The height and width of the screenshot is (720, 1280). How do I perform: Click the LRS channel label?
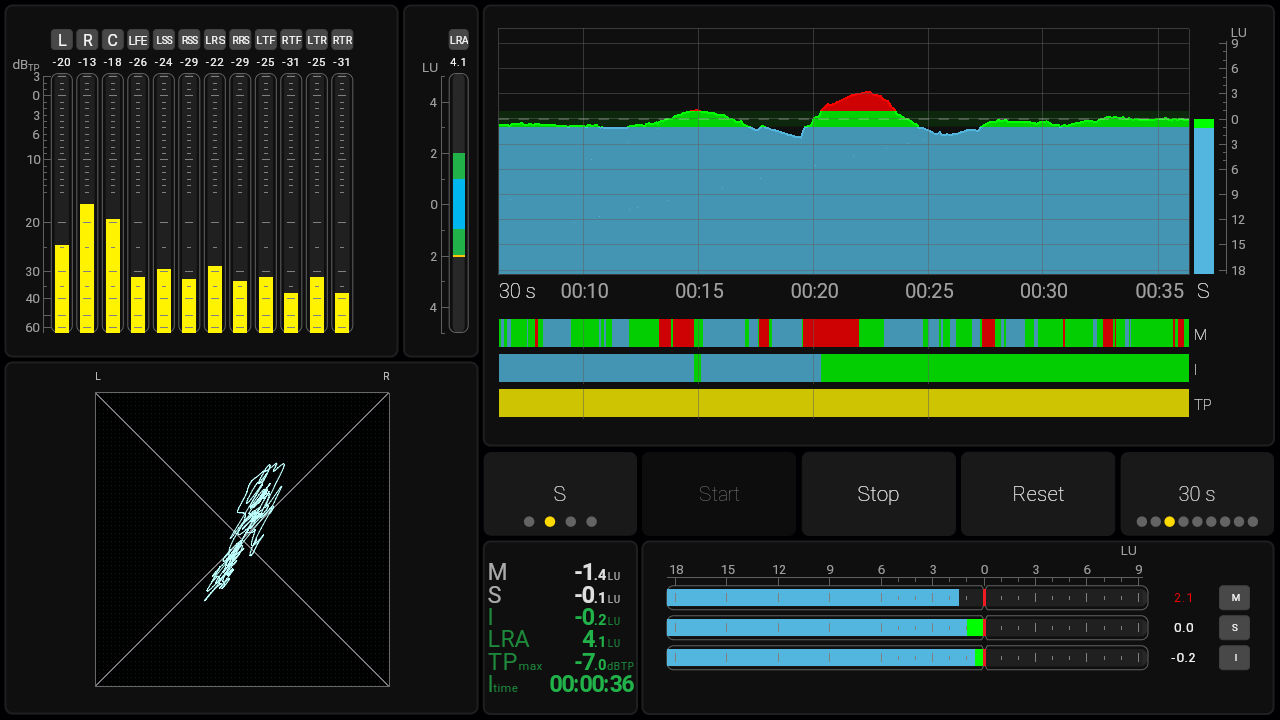coord(215,40)
